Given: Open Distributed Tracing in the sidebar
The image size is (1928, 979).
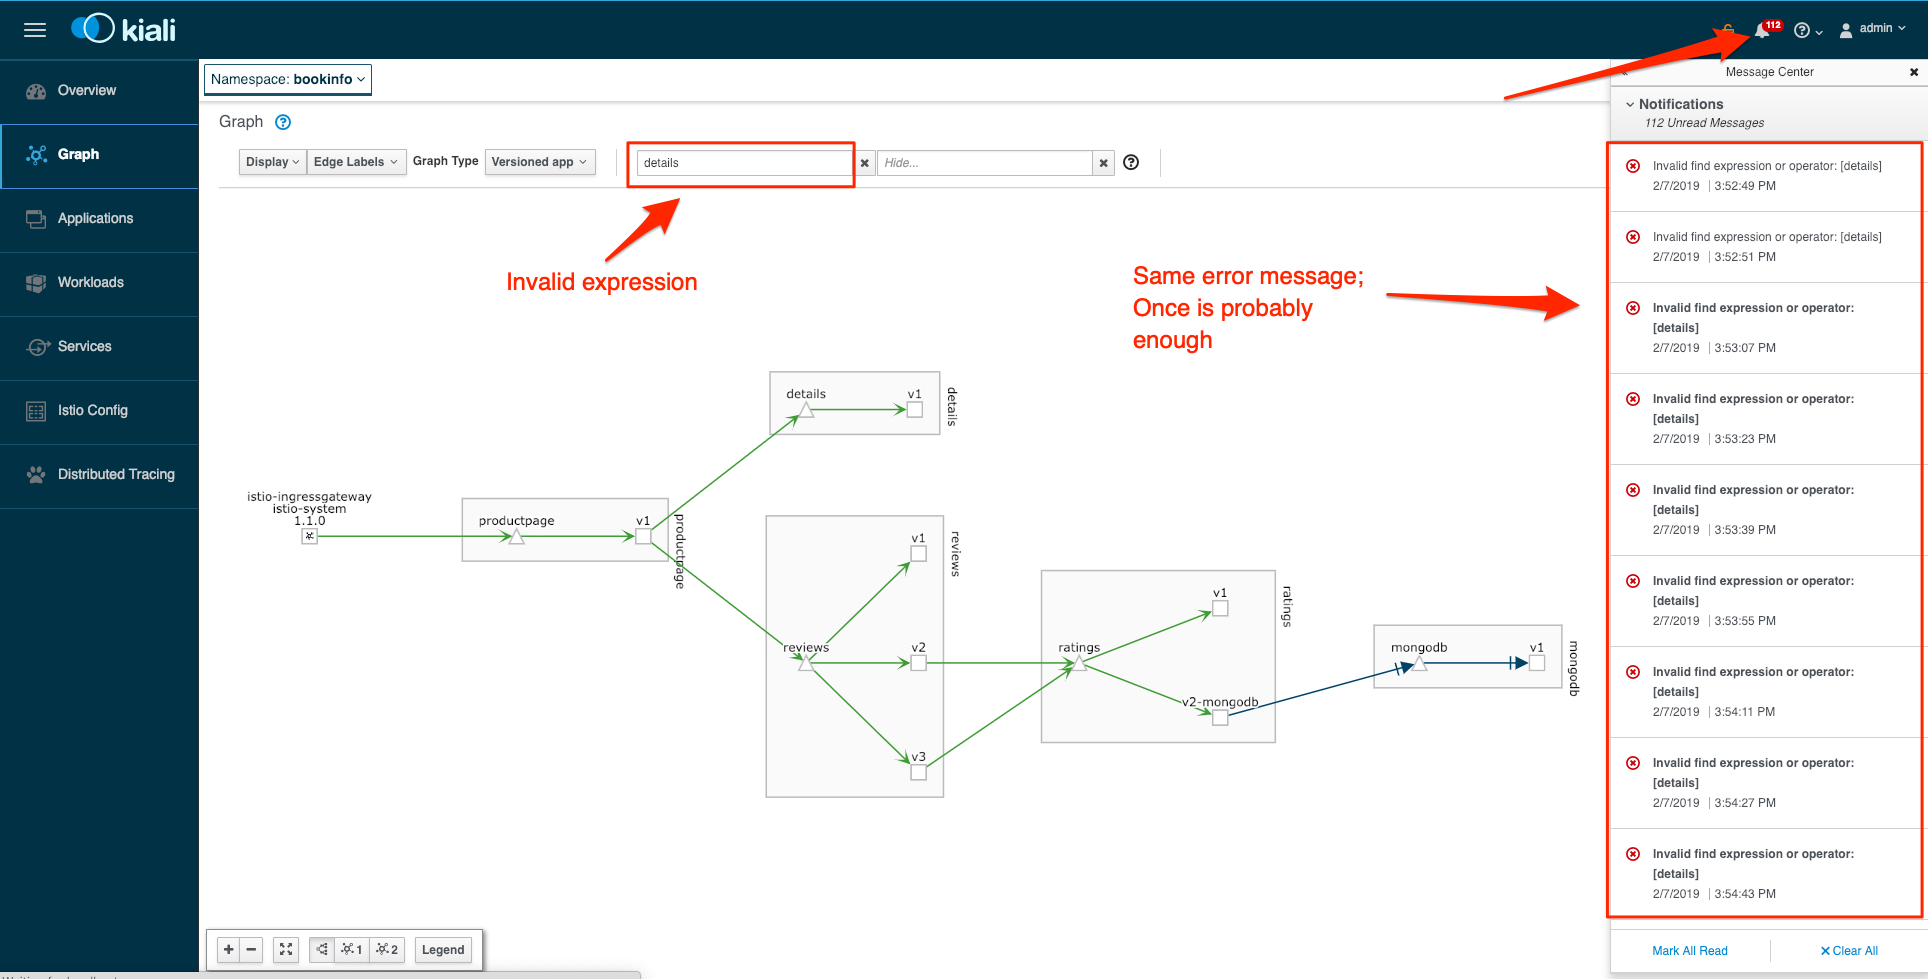Looking at the screenshot, I should tap(99, 475).
